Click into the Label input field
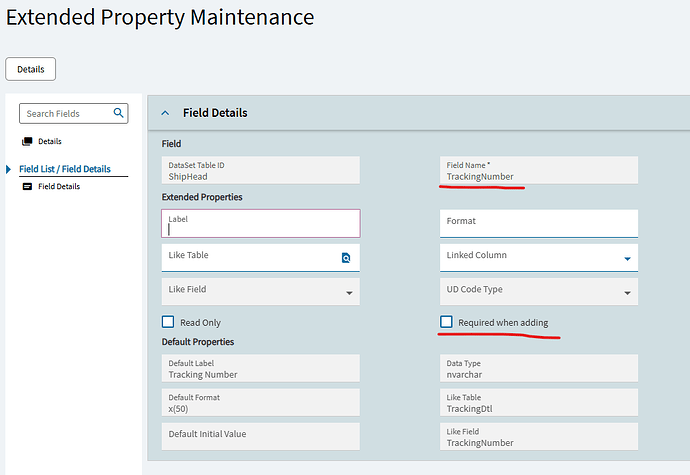This screenshot has height=475, width=690. [x=260, y=224]
